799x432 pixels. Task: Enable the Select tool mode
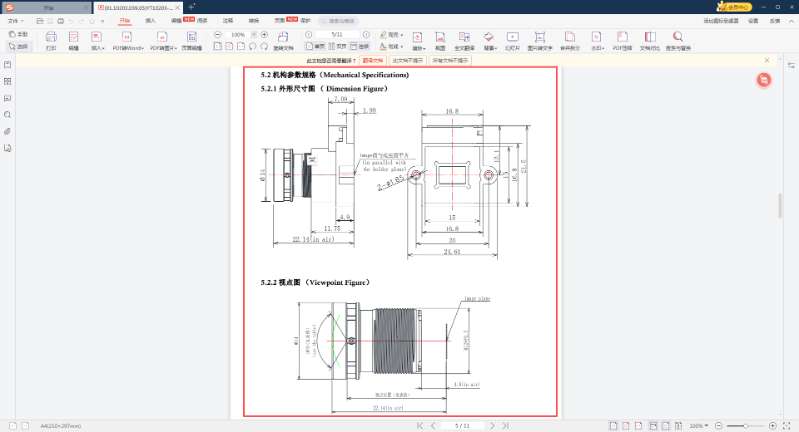(18, 46)
